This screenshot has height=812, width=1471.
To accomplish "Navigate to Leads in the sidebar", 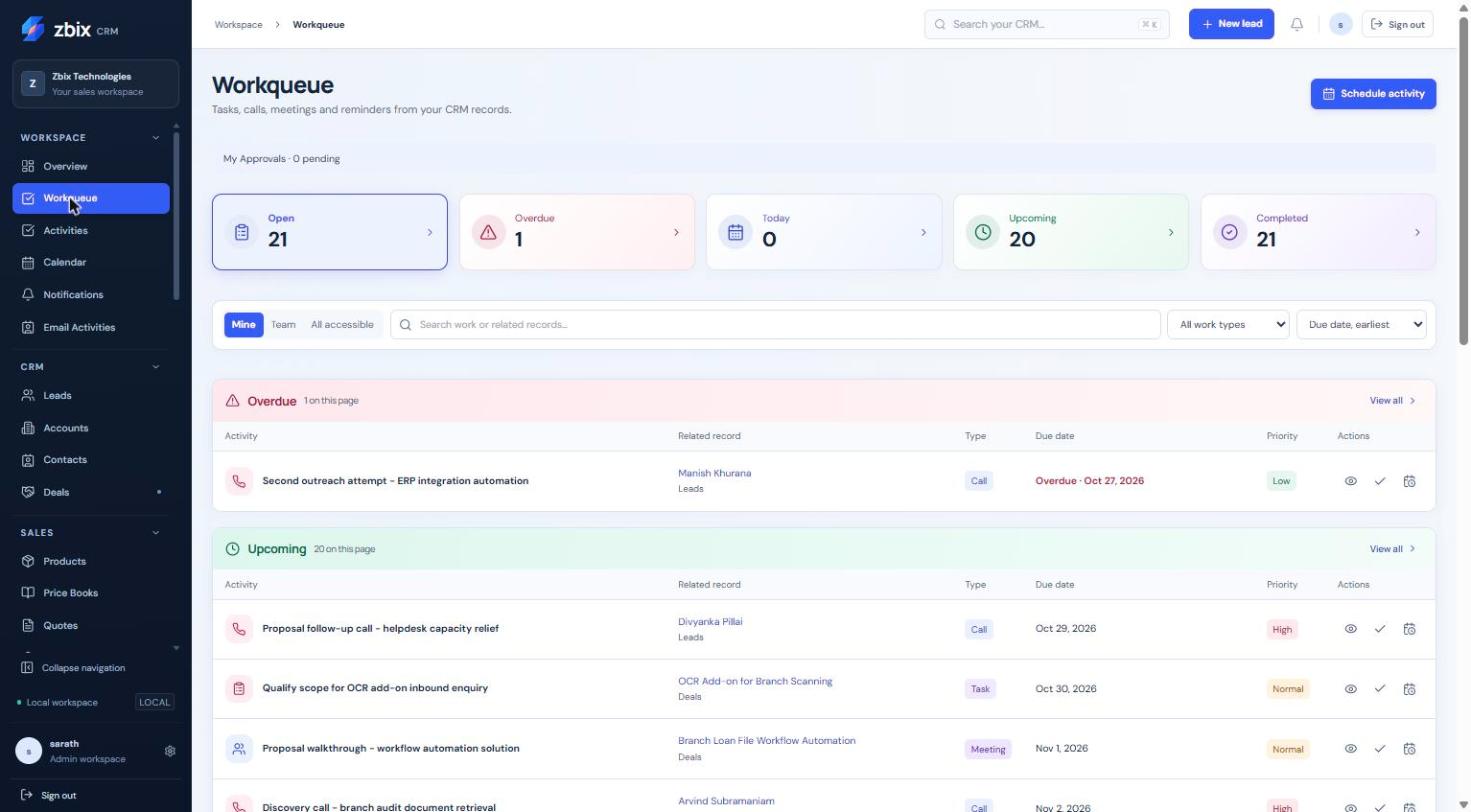I will click(91, 395).
